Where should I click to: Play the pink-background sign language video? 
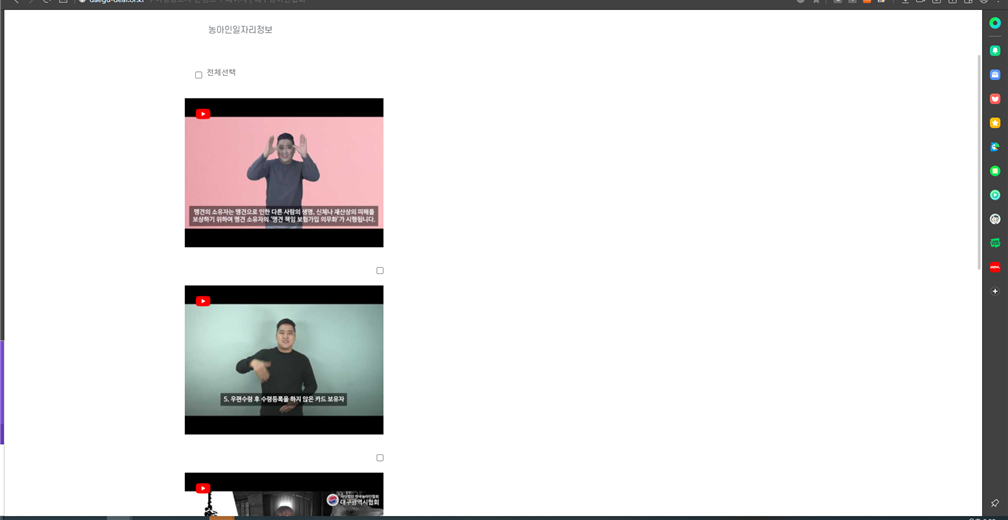[x=284, y=165]
